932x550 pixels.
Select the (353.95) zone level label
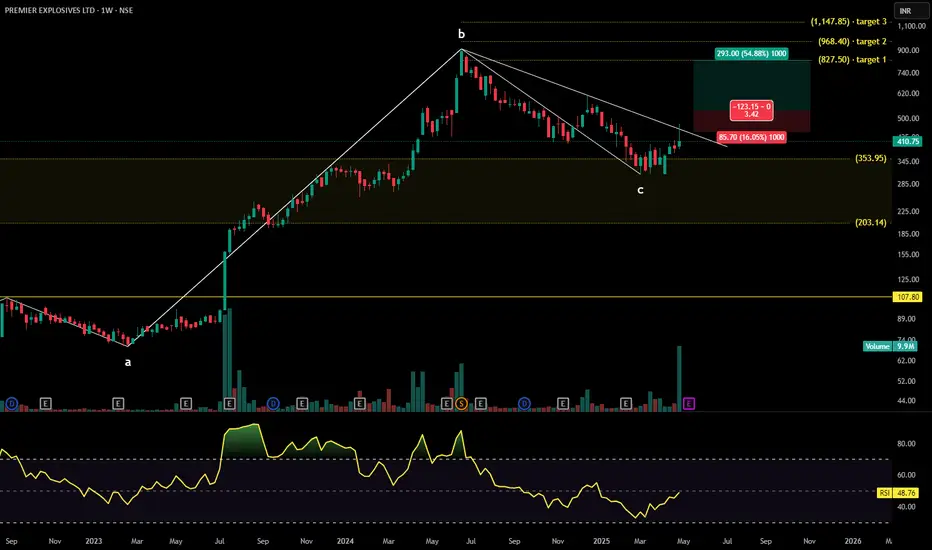pos(870,158)
